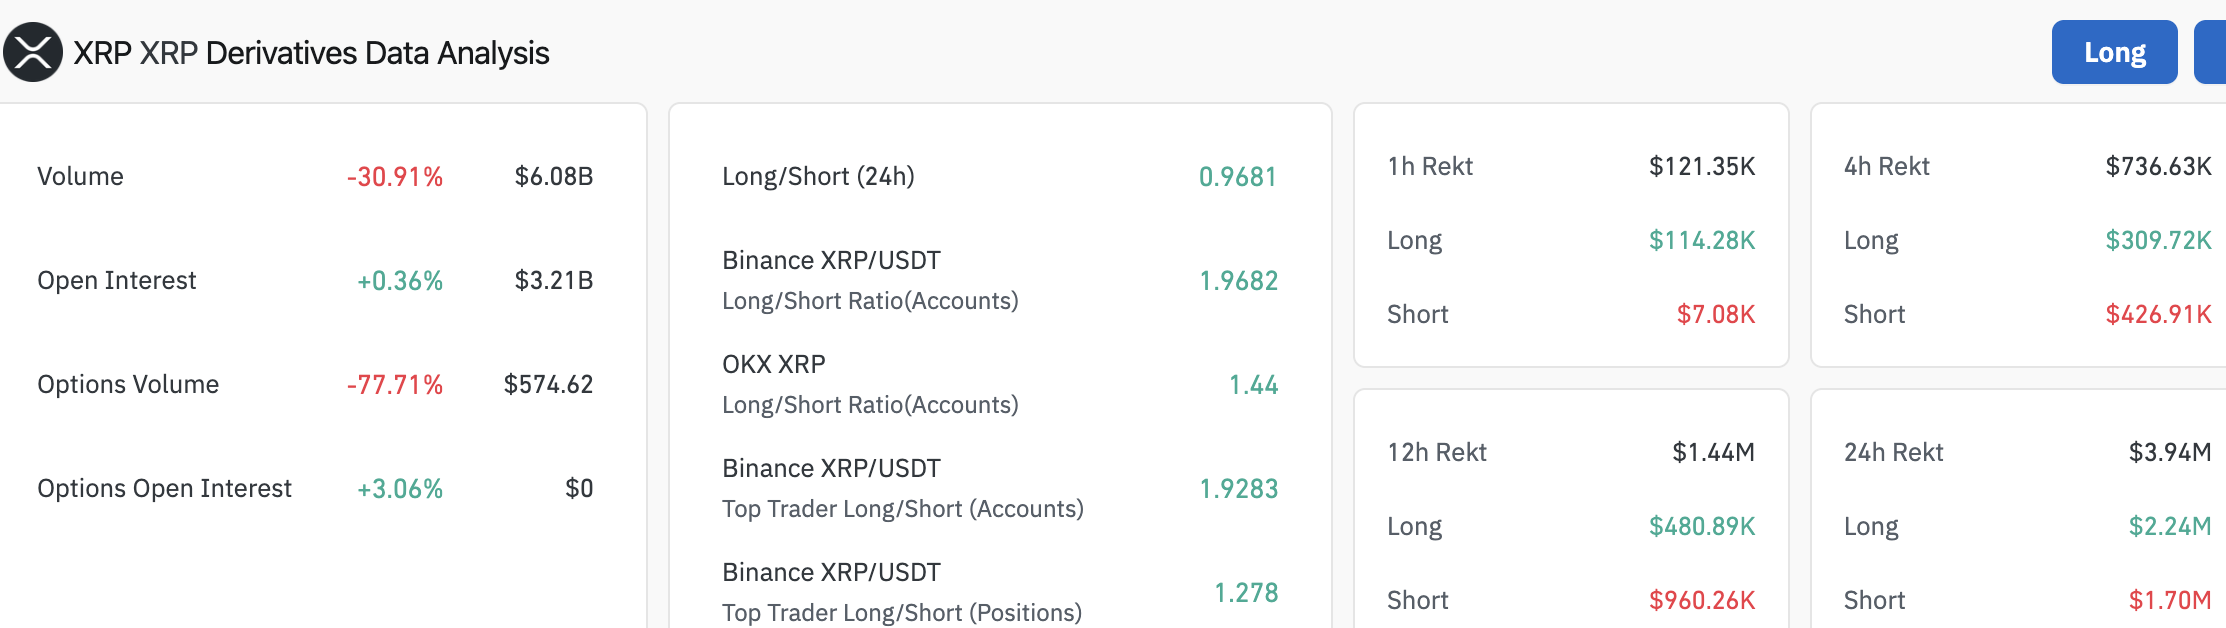Select the Options Volume percentage -77.71%
Screen dimensions: 2226x628
395,384
